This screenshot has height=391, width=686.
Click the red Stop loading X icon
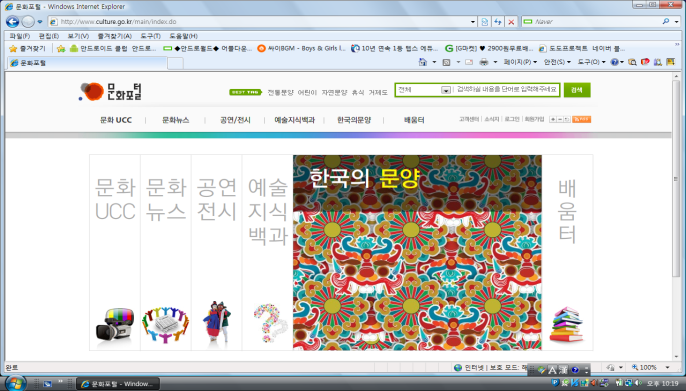pyautogui.click(x=511, y=21)
